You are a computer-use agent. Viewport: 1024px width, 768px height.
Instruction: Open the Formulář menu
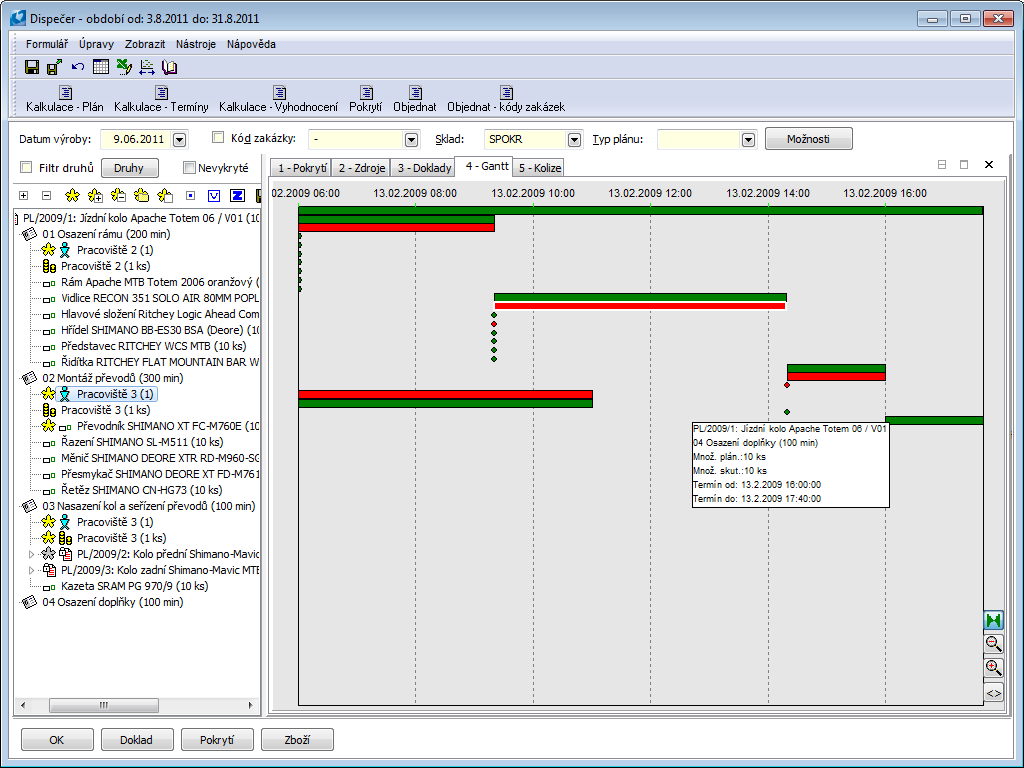[47, 44]
